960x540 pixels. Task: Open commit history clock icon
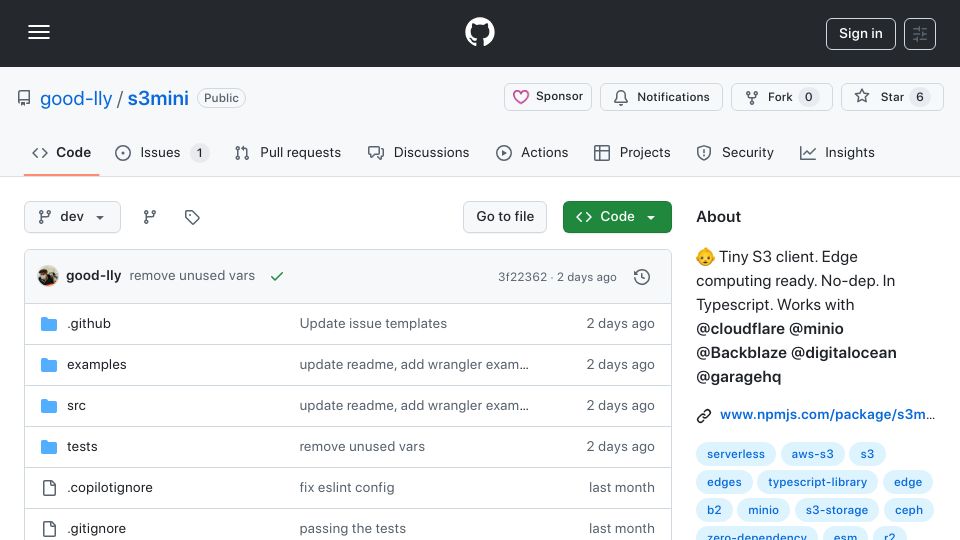pyautogui.click(x=642, y=277)
